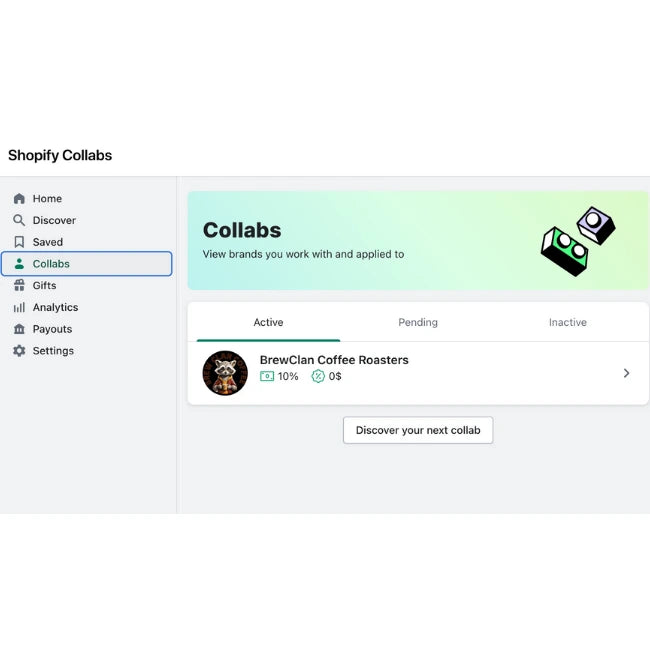Click the Settings gear icon

pyautogui.click(x=19, y=351)
